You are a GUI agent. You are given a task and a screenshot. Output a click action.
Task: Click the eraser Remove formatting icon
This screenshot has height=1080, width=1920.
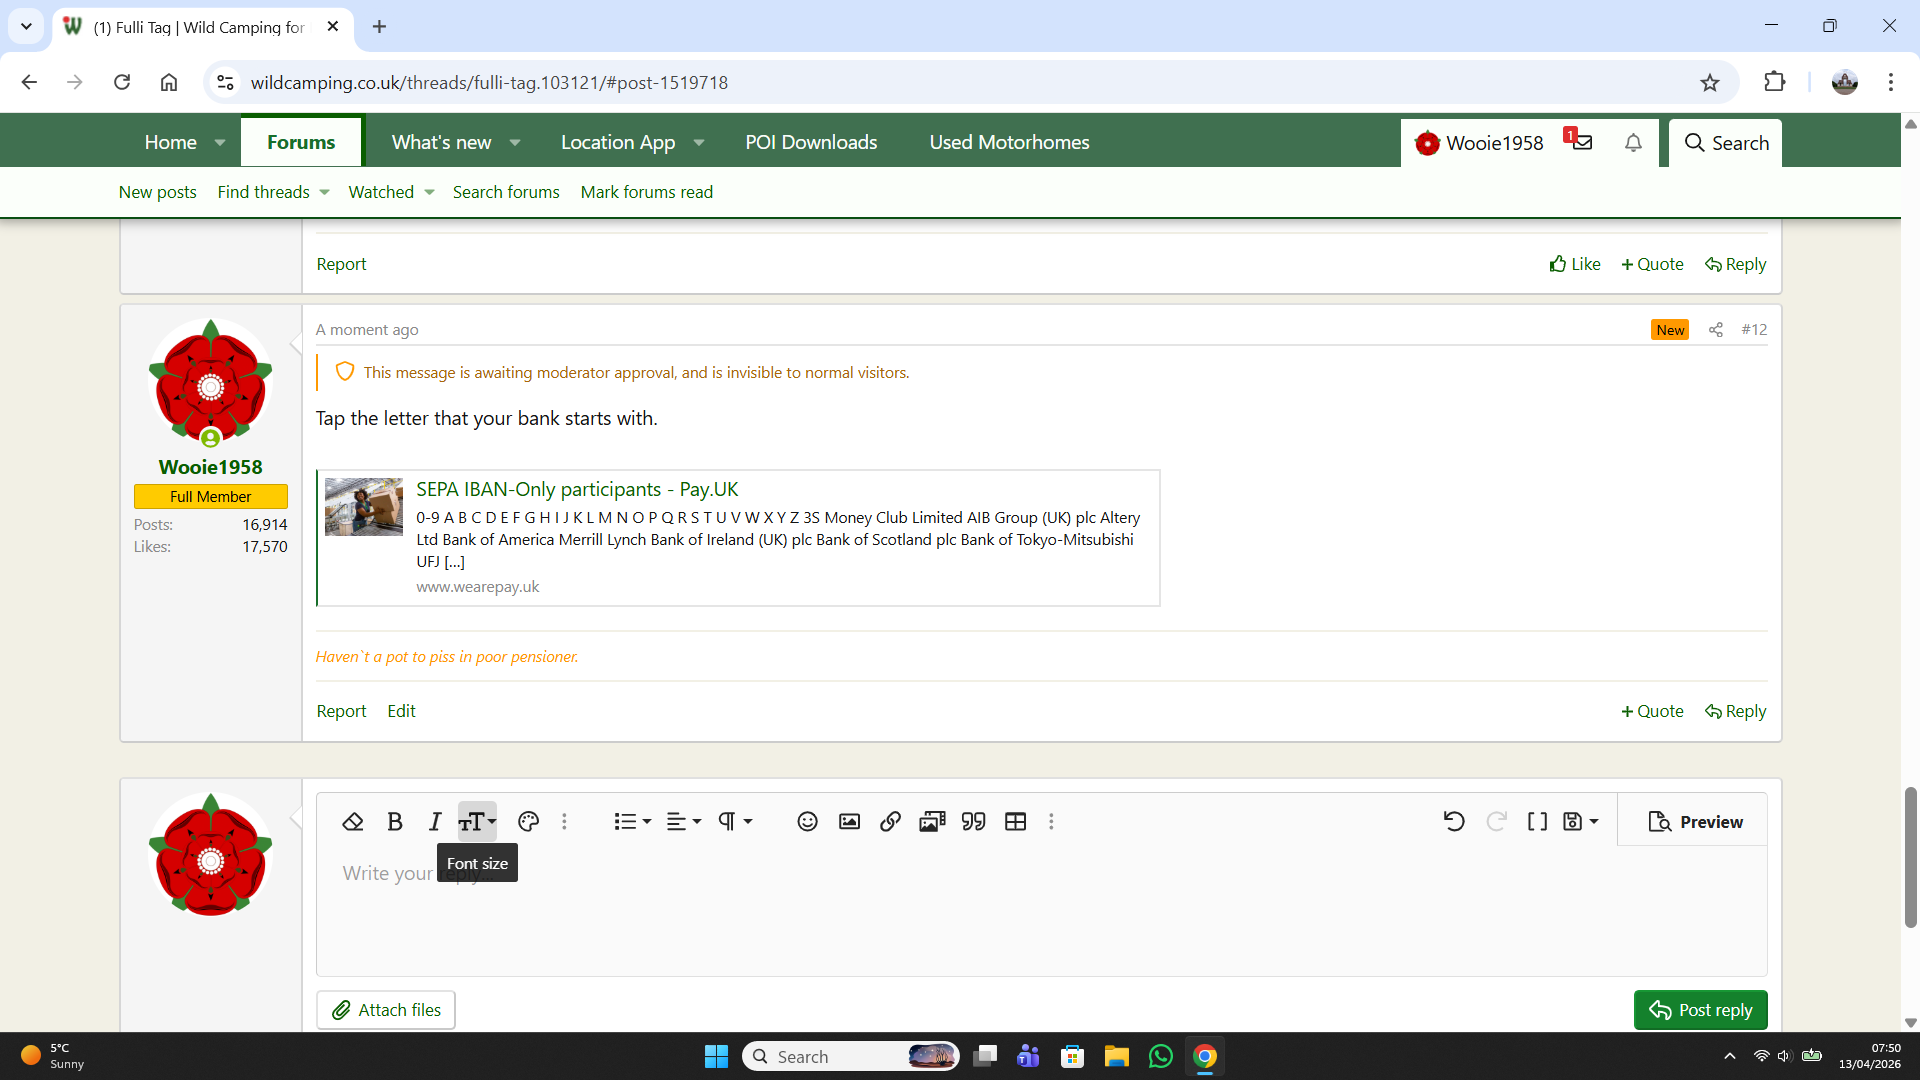click(x=352, y=822)
